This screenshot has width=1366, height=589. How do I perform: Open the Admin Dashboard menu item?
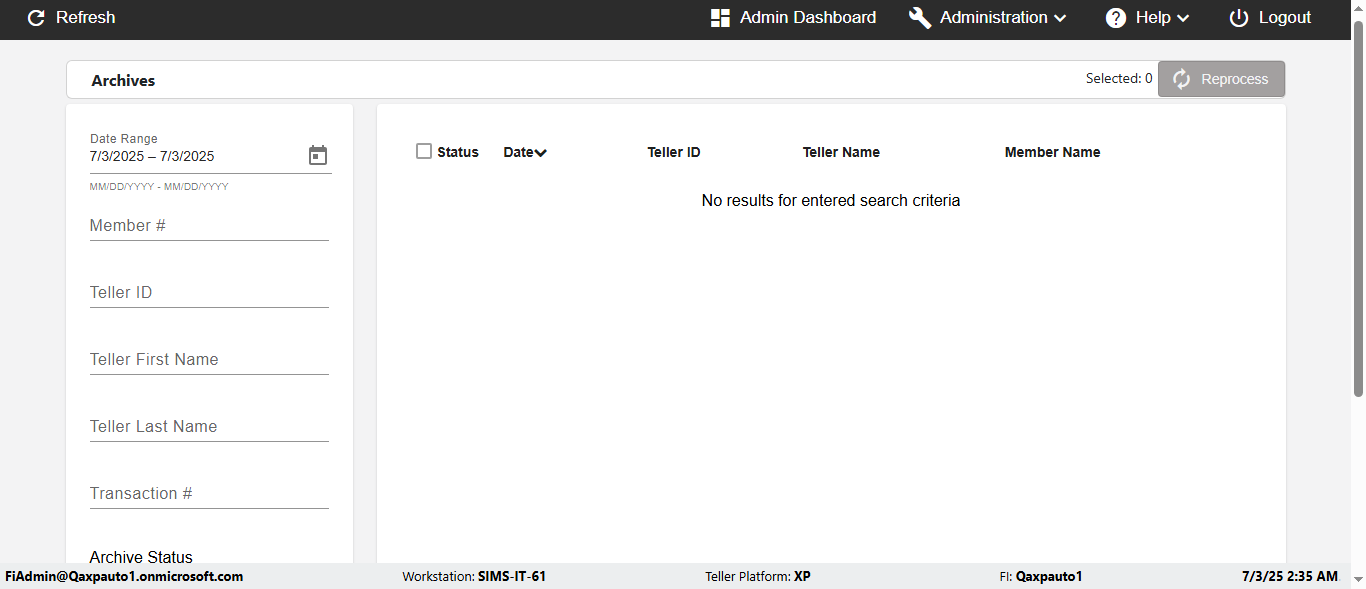[x=807, y=18]
